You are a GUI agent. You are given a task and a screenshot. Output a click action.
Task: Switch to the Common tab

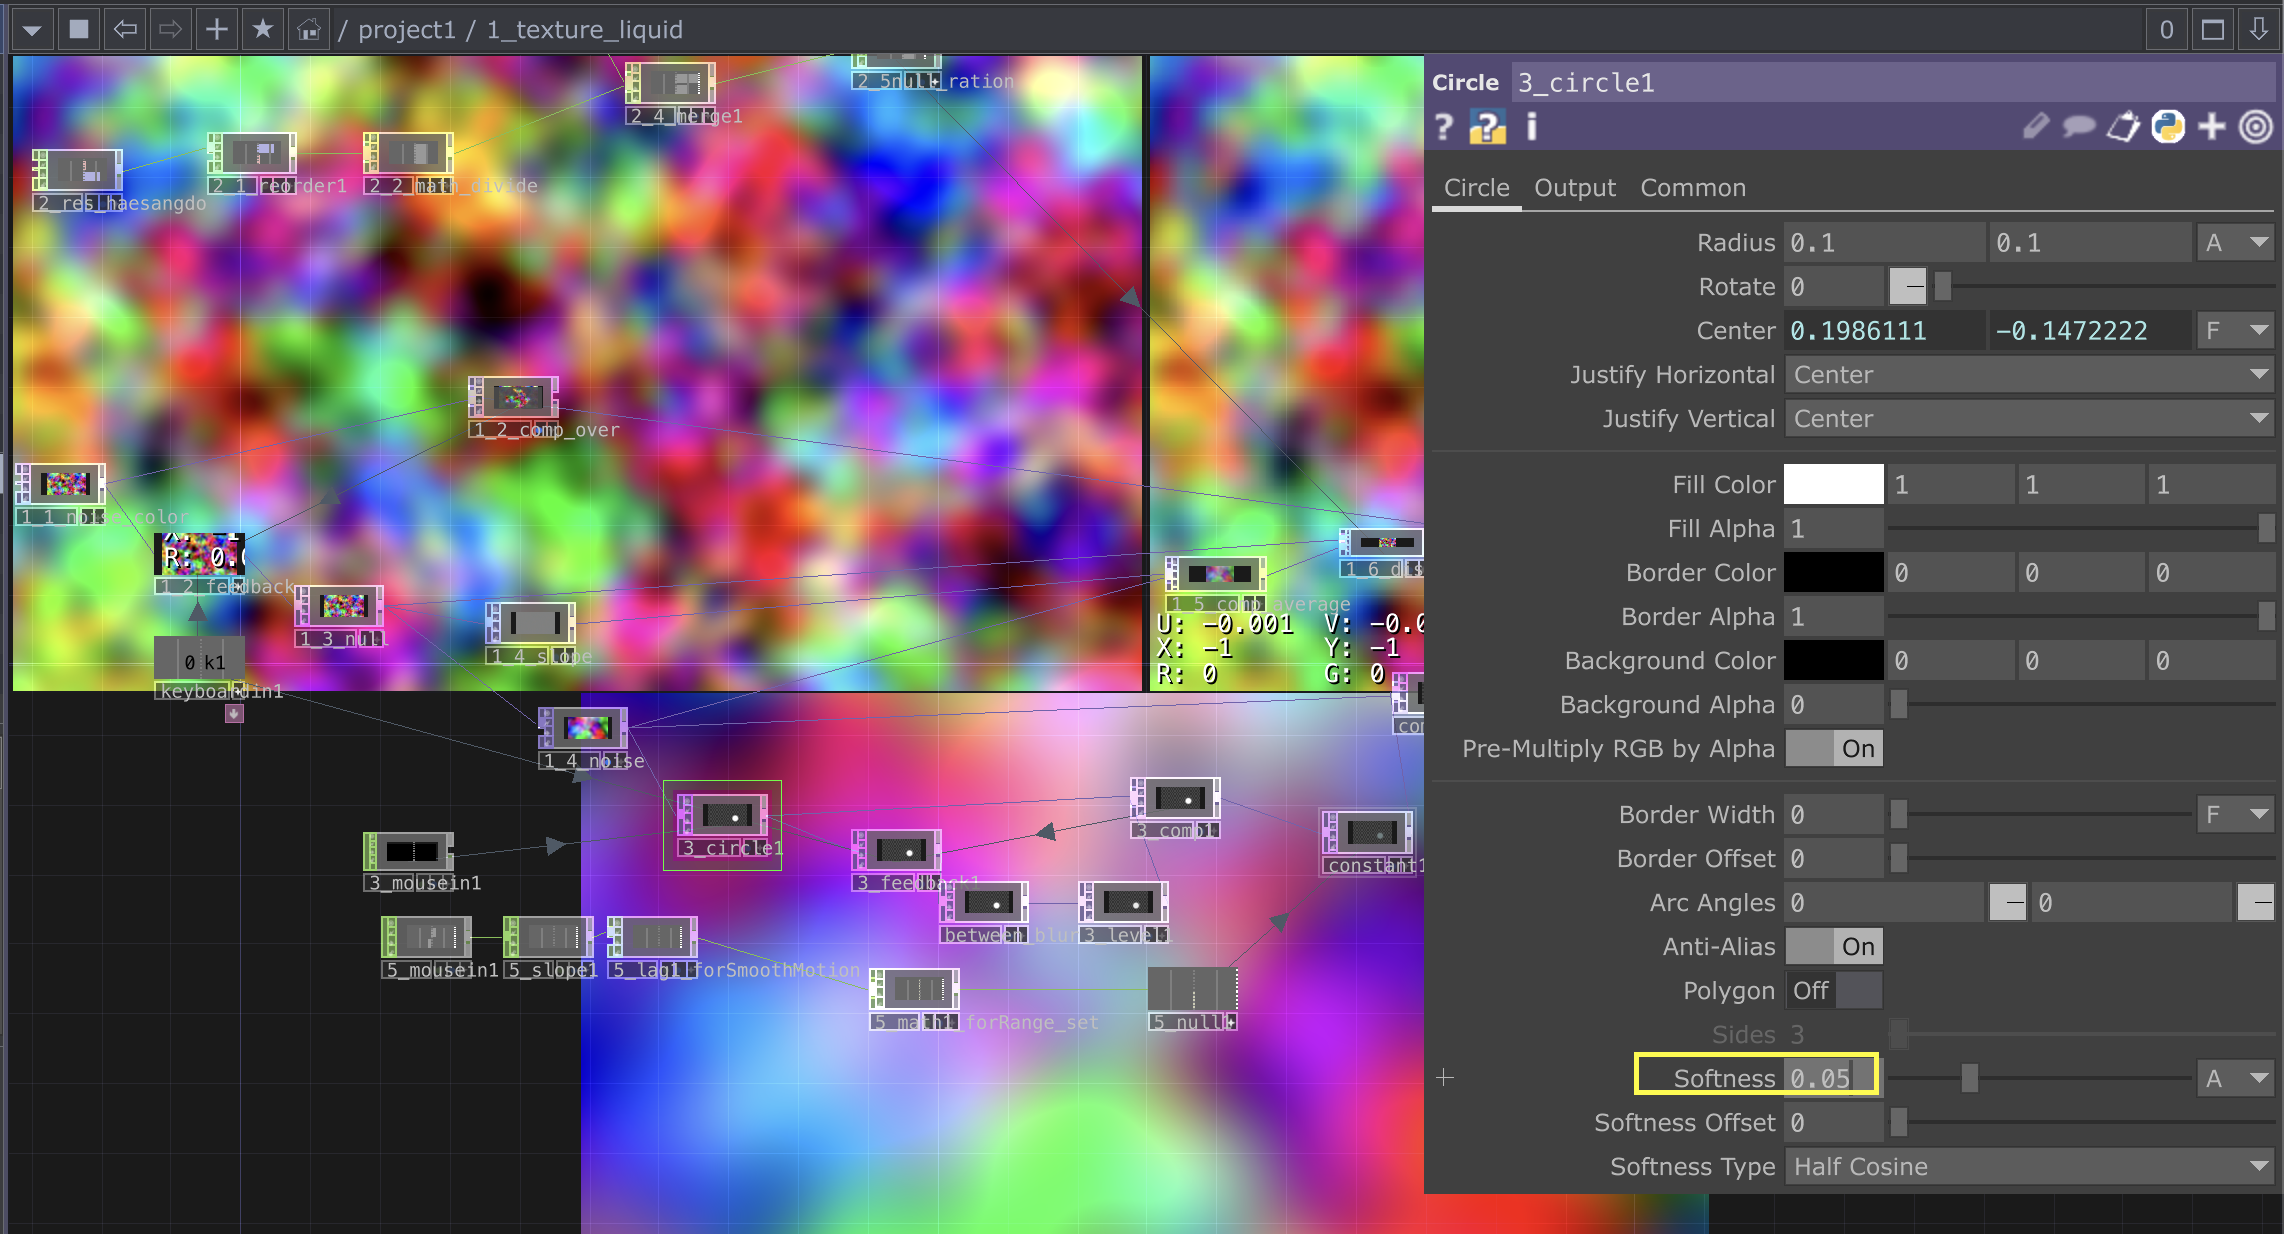pos(1692,188)
